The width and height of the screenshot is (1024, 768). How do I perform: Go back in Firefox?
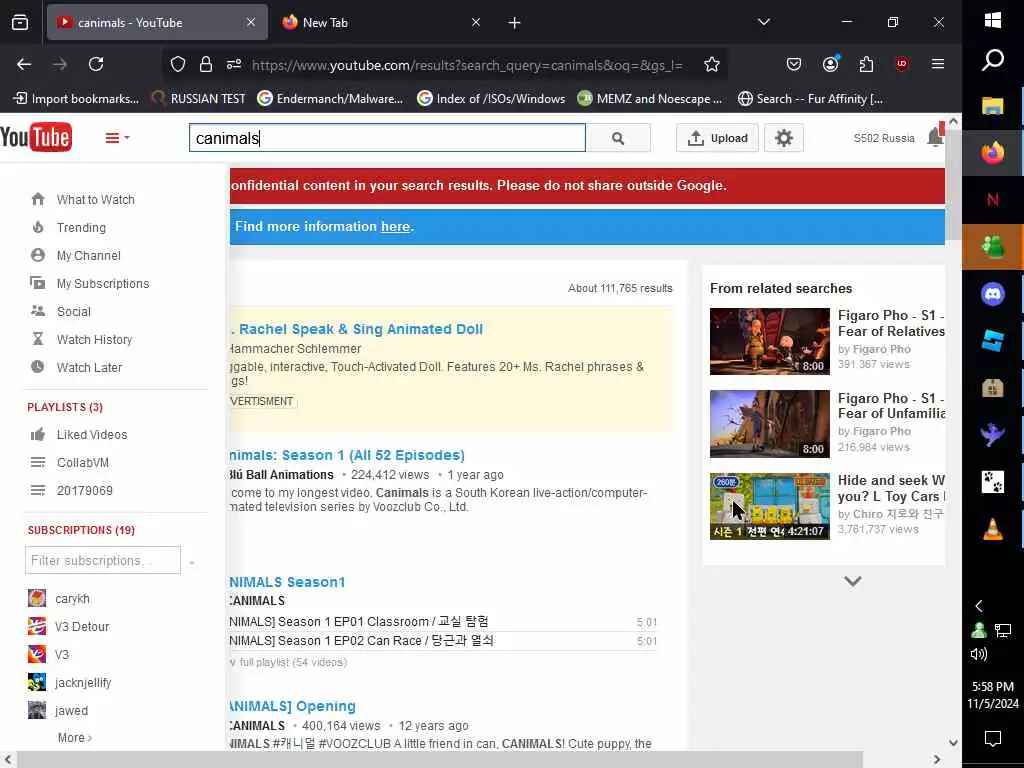(24, 64)
